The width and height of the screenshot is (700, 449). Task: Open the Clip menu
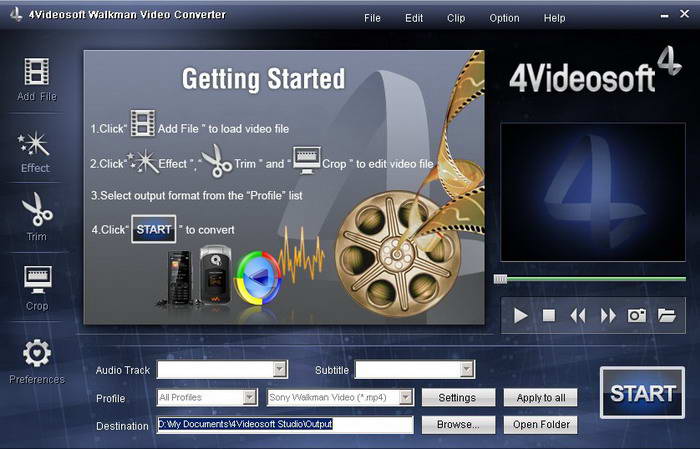pyautogui.click(x=456, y=18)
